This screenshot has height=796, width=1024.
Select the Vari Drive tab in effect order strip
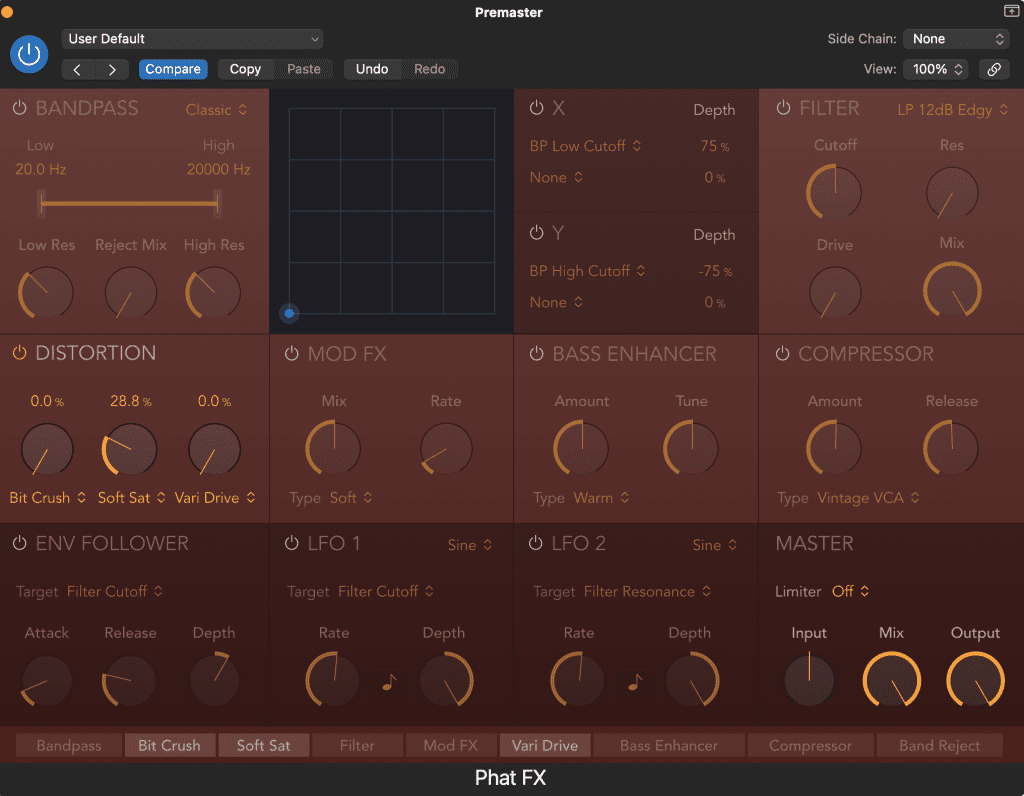[x=545, y=745]
